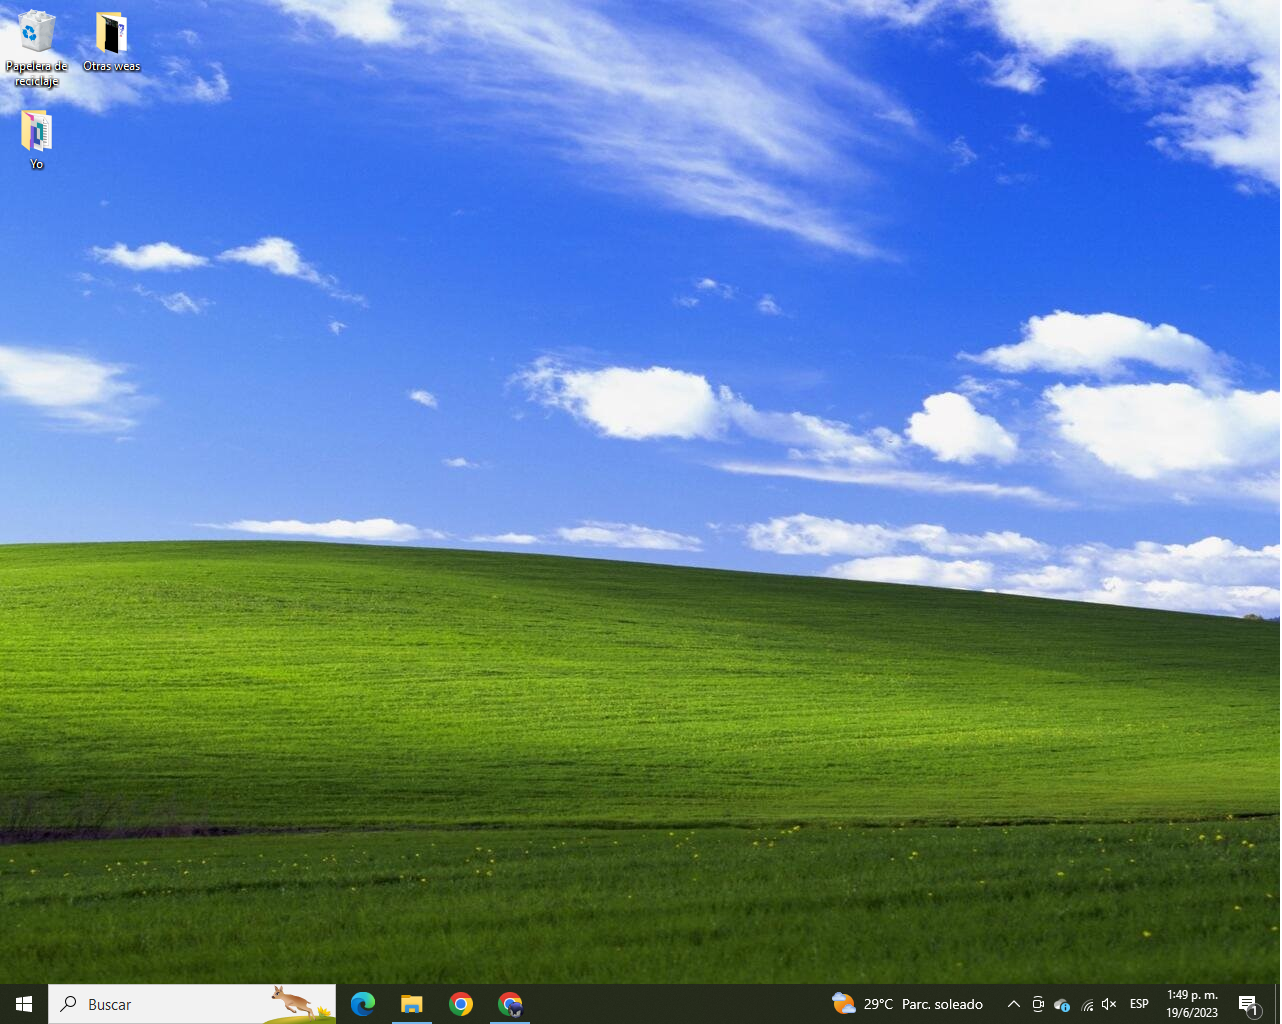
Task: Click the Buscar search box in taskbar
Action: coord(192,1004)
